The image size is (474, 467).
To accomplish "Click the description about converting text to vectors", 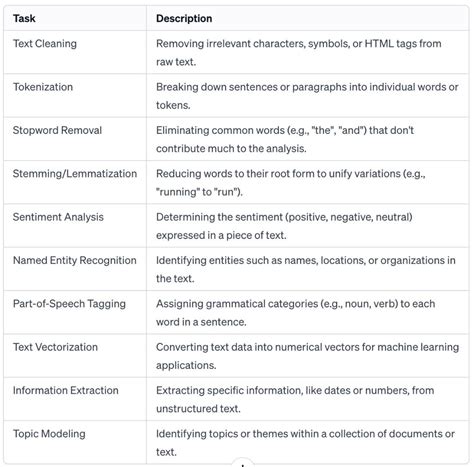I will 307,356.
